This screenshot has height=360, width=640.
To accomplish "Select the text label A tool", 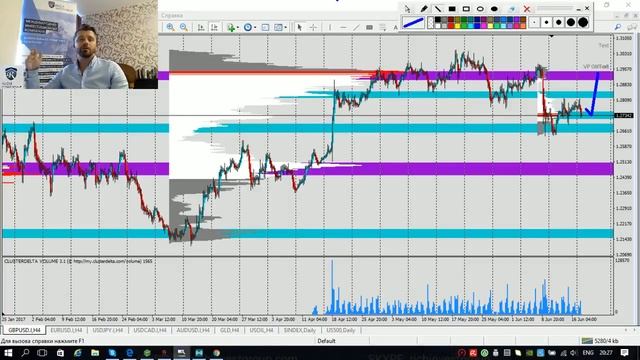I will (x=395, y=28).
